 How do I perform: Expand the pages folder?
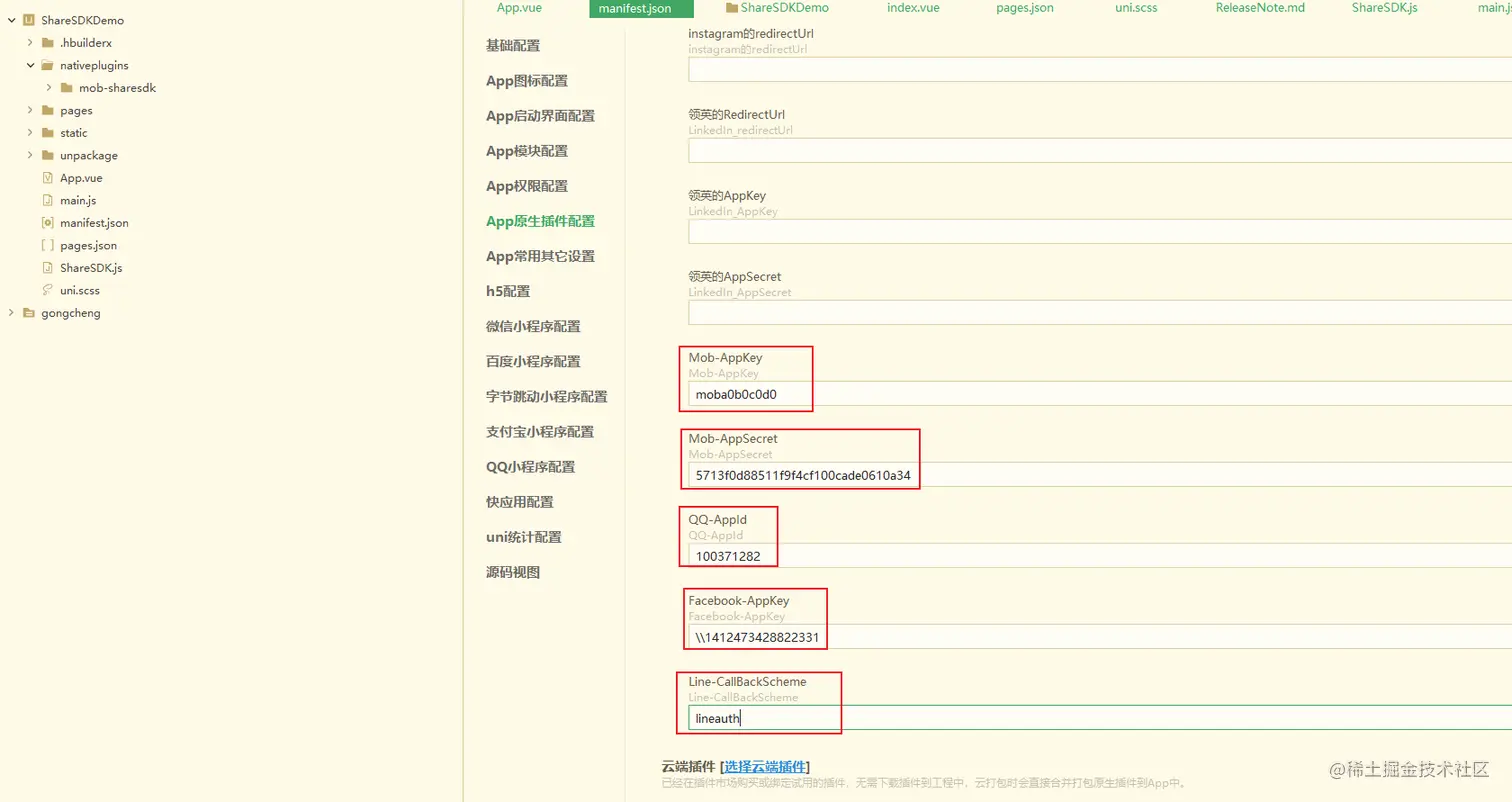[30, 110]
